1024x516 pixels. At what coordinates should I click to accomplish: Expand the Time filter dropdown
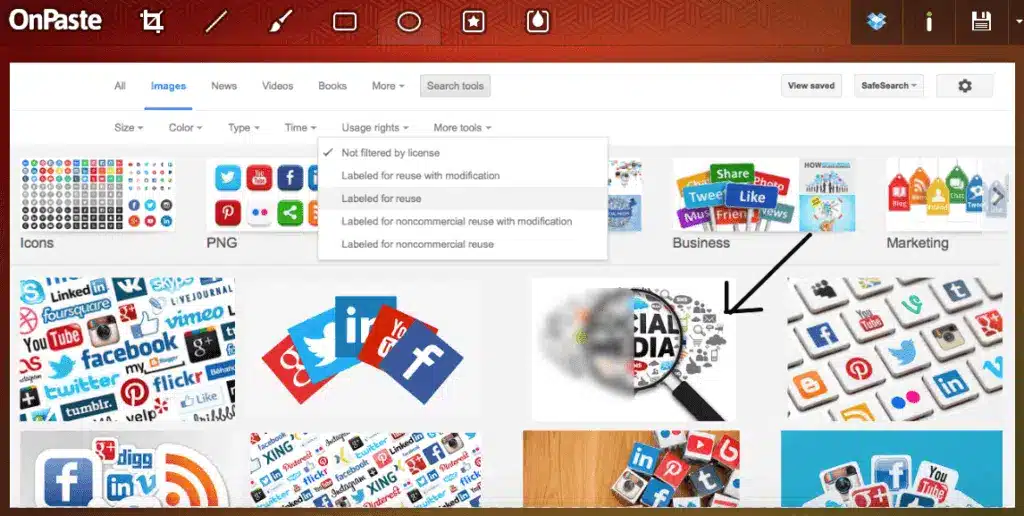pos(300,127)
